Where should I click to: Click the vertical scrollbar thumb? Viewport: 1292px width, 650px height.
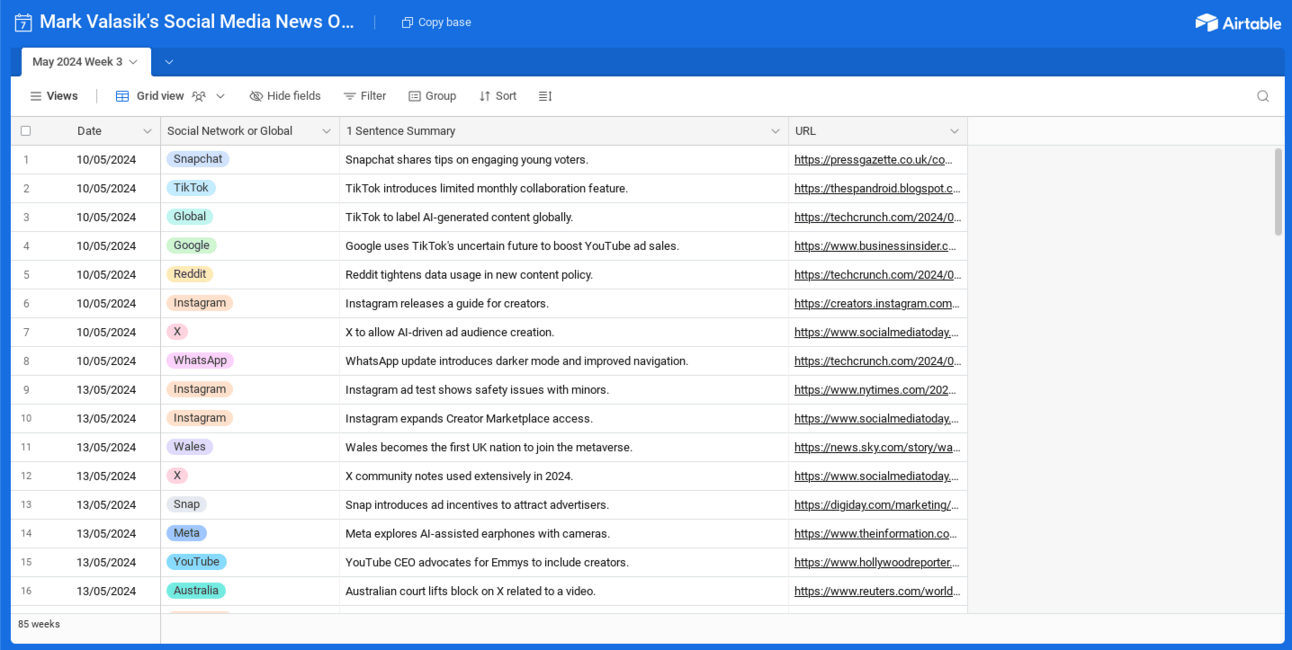1278,192
